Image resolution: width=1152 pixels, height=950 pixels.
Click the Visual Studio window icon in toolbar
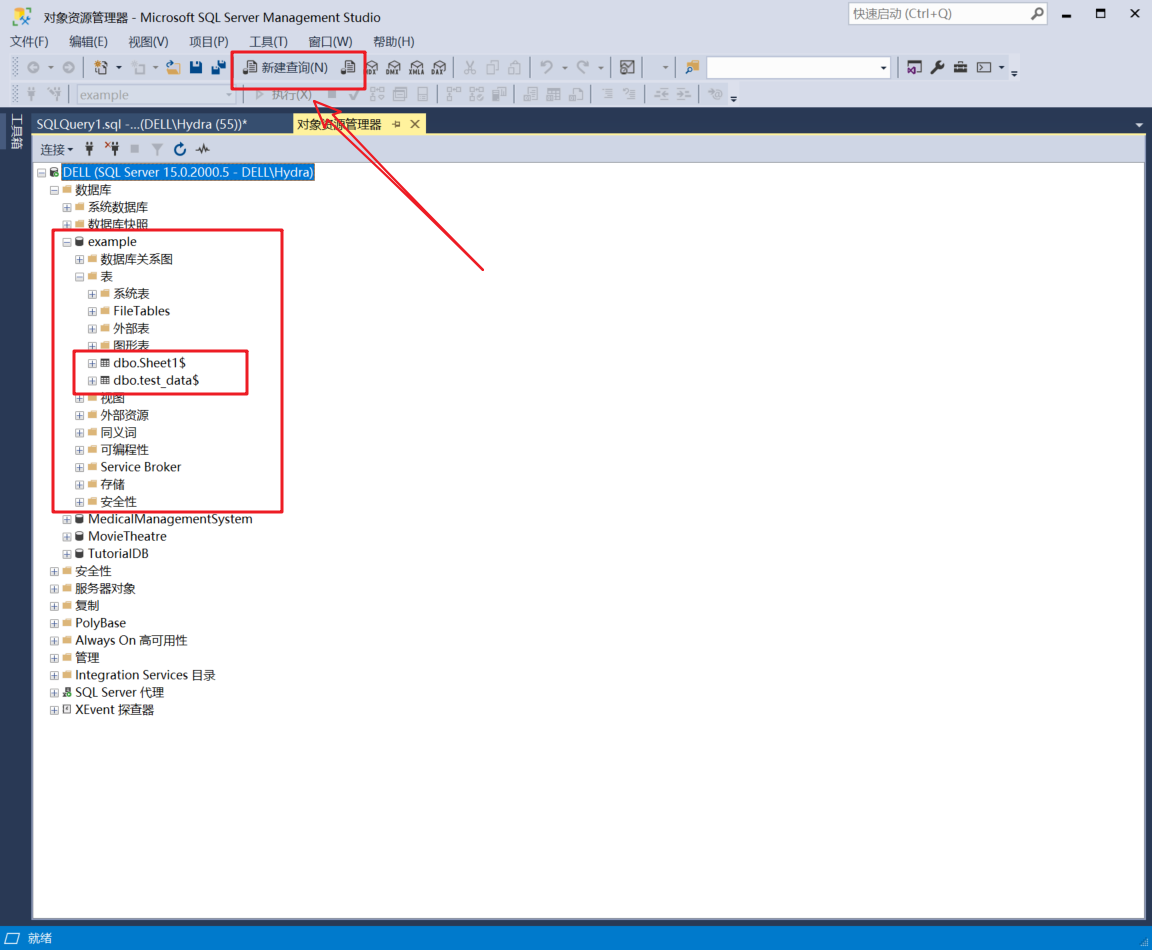(914, 68)
